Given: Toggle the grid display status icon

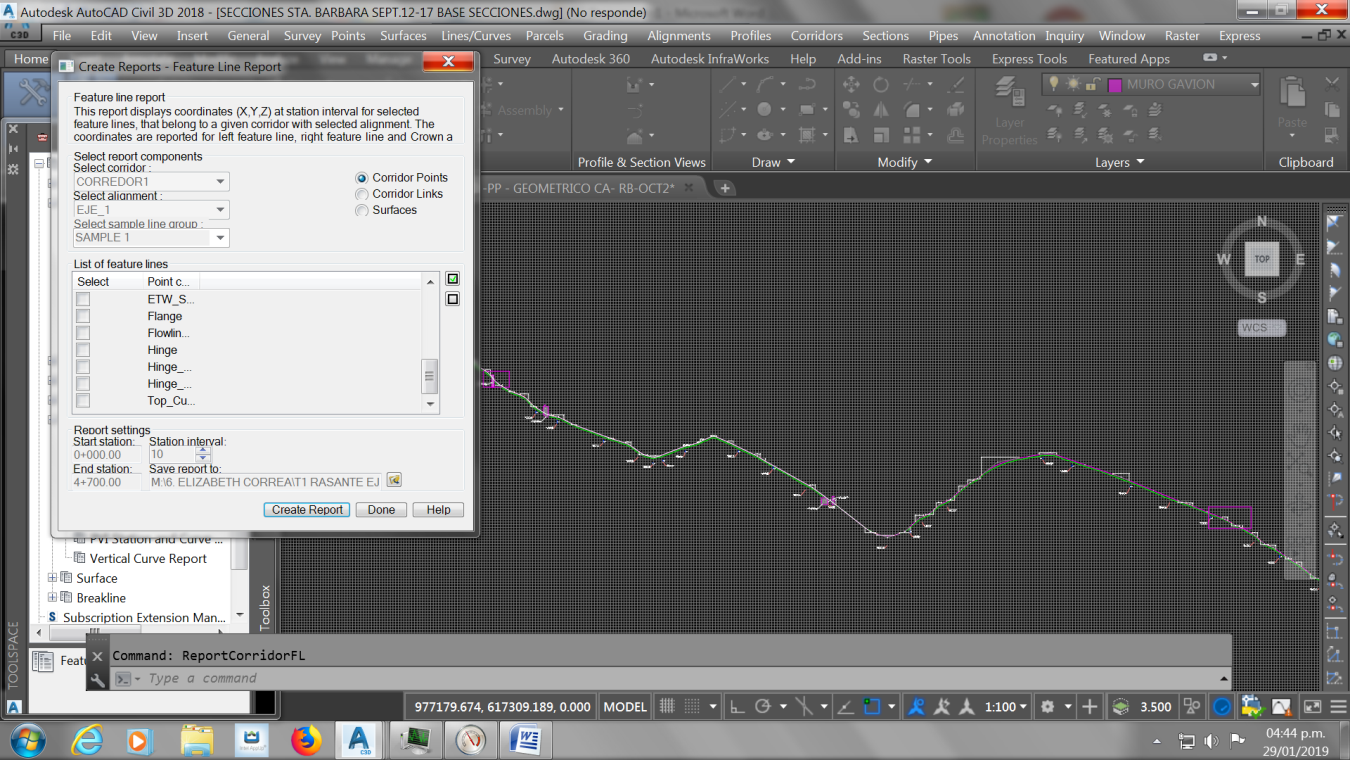Looking at the screenshot, I should 668,706.
